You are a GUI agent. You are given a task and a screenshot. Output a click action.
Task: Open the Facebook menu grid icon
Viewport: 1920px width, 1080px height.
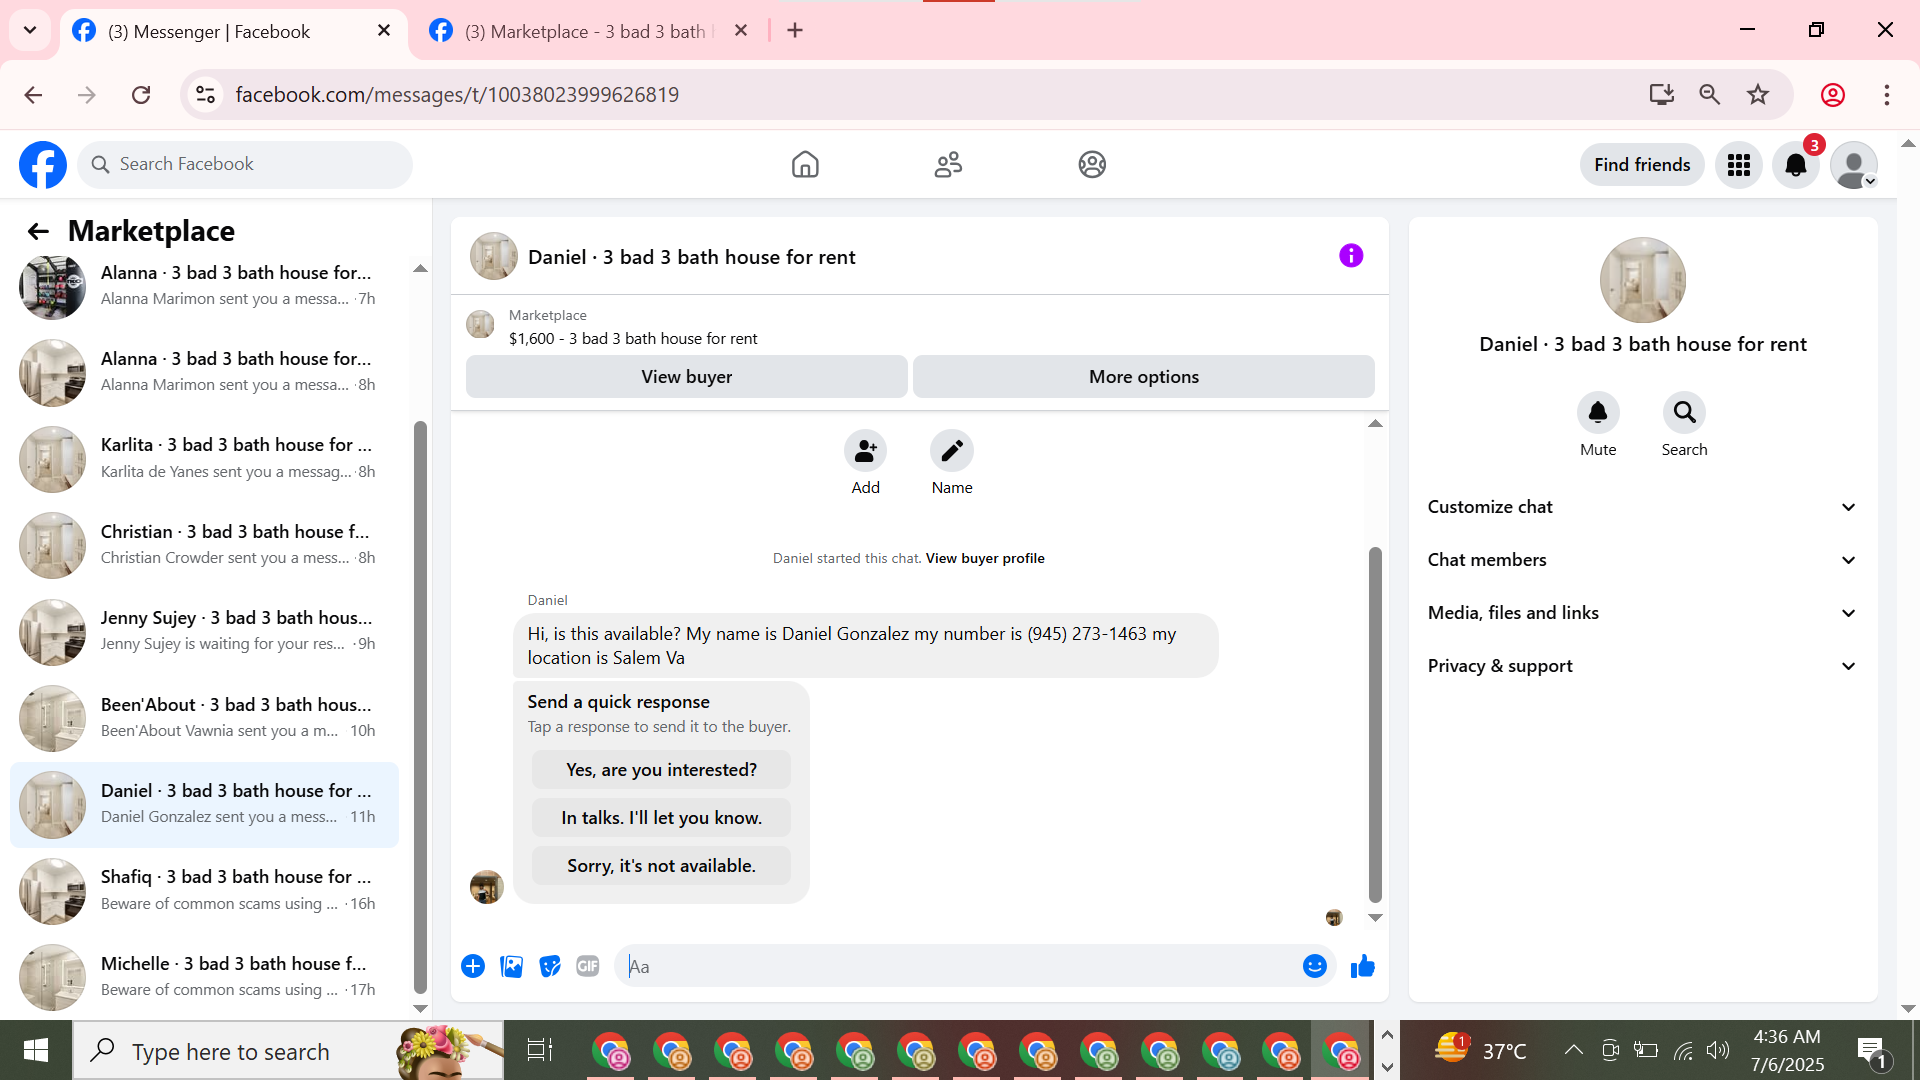(x=1739, y=165)
